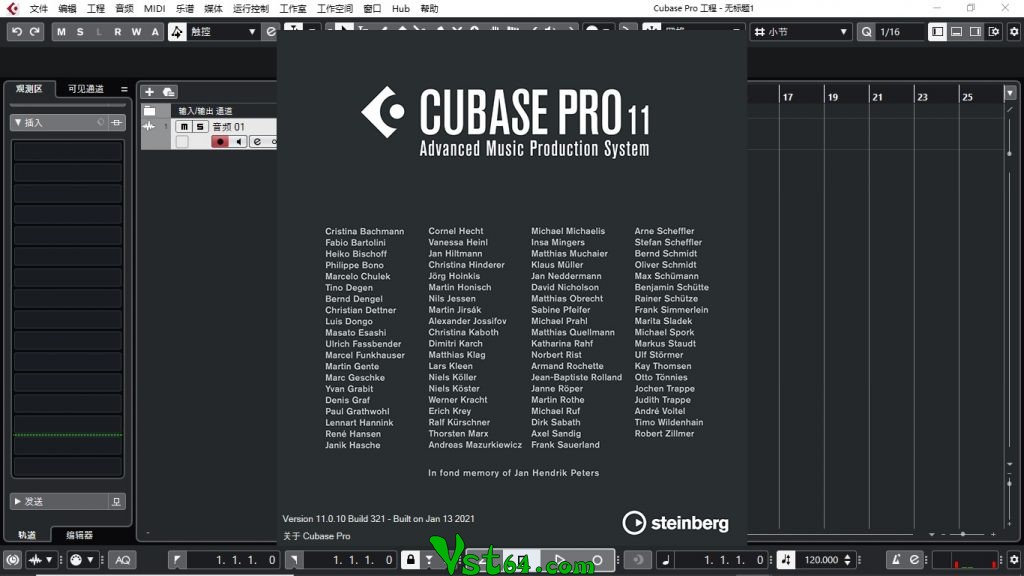This screenshot has height=576, width=1024.
Task: Open track presets icon next to plus
Action: (168, 92)
